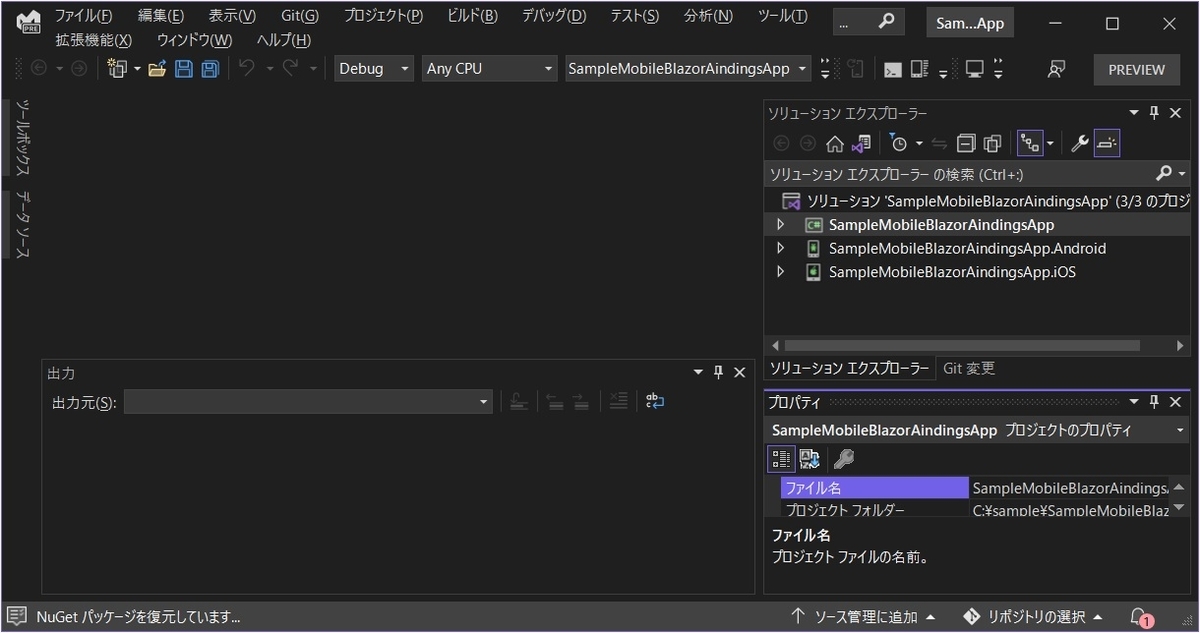Toggle word wrap in Output panel
The width and height of the screenshot is (1200, 633).
tap(655, 401)
